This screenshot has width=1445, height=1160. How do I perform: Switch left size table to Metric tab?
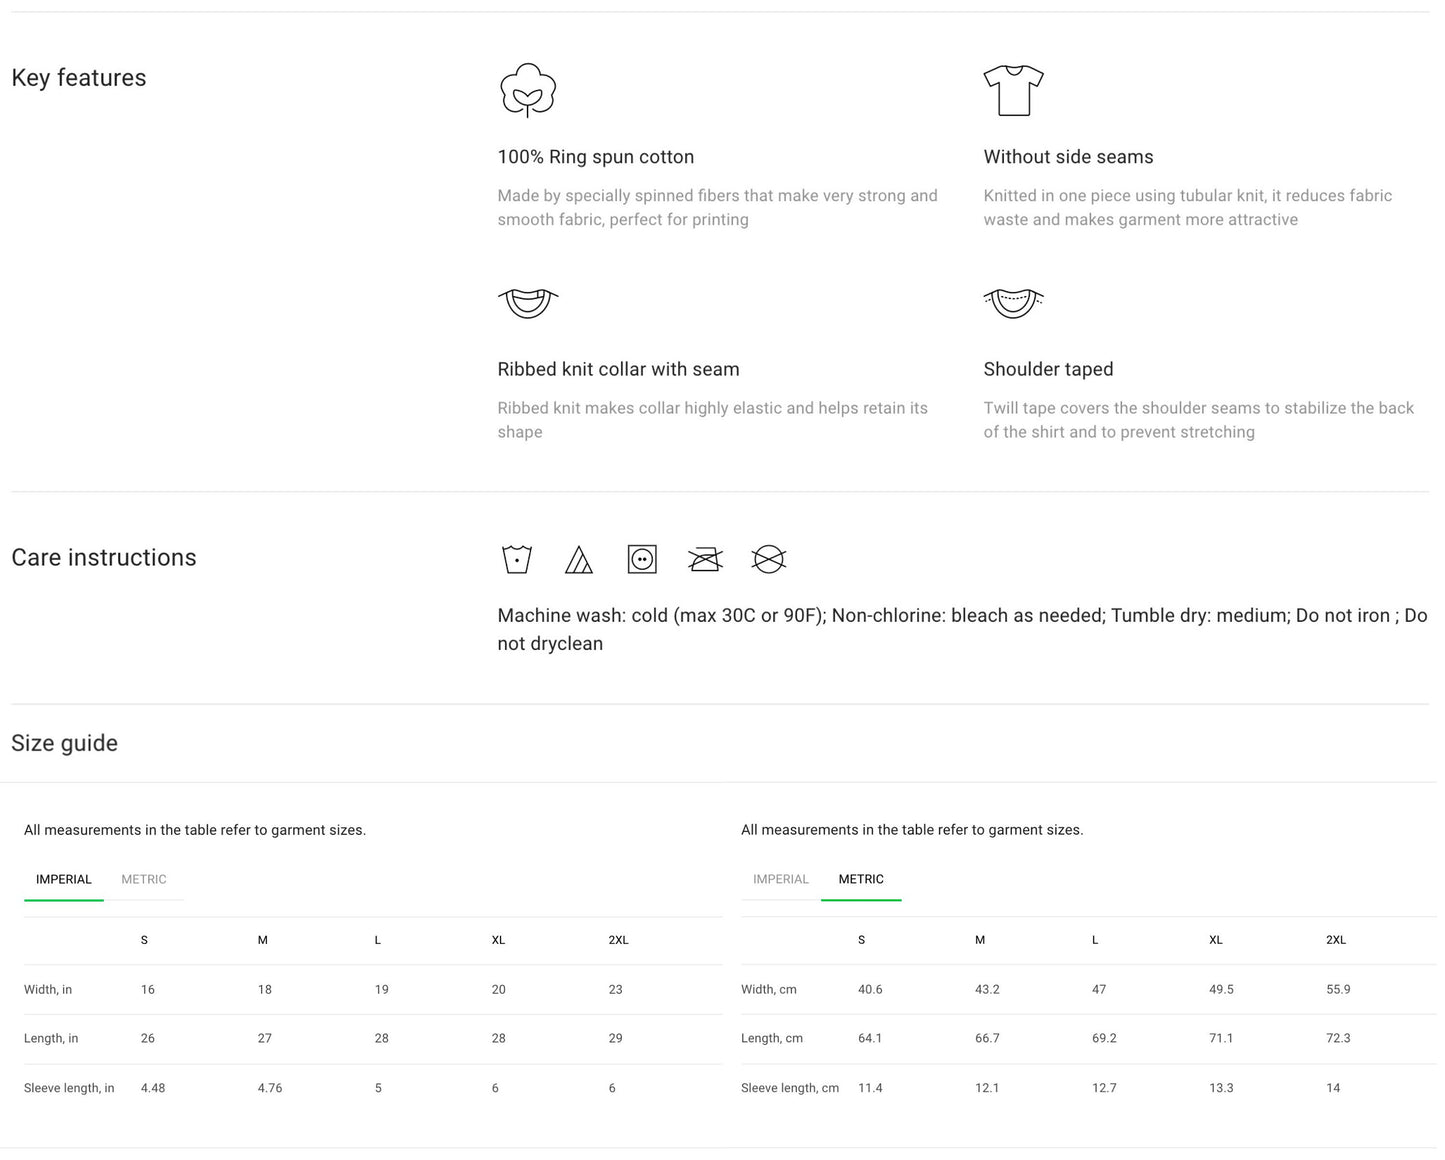pos(144,879)
